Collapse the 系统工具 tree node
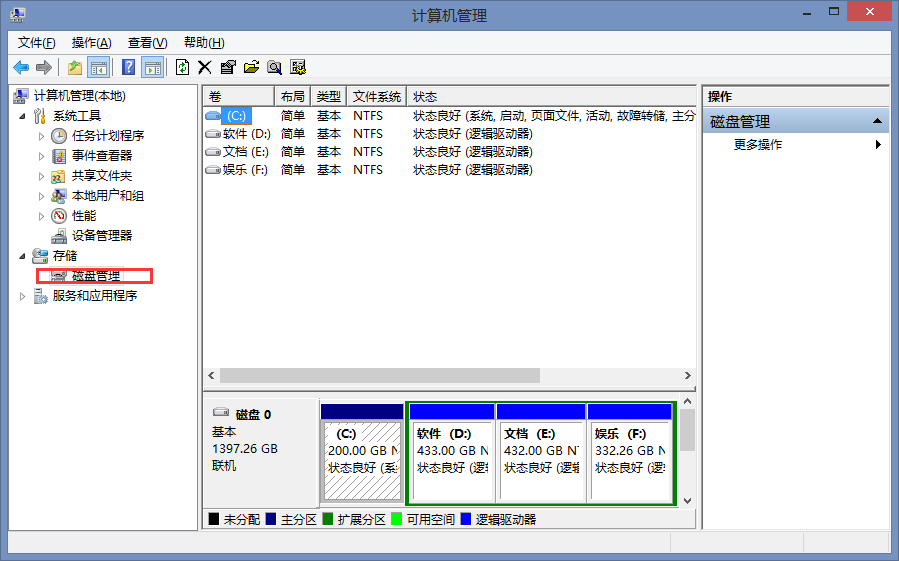 pos(24,116)
